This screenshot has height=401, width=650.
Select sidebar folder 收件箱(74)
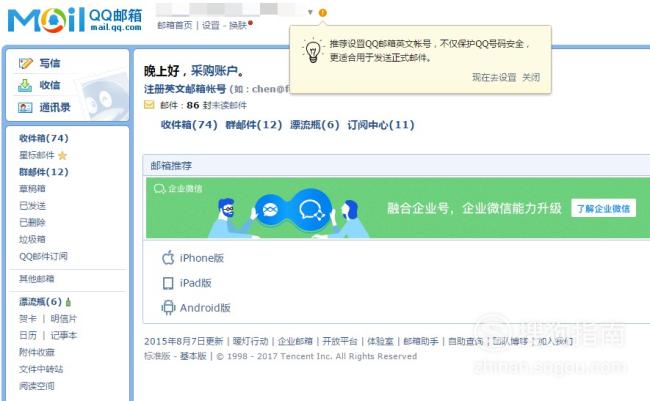[44, 138]
